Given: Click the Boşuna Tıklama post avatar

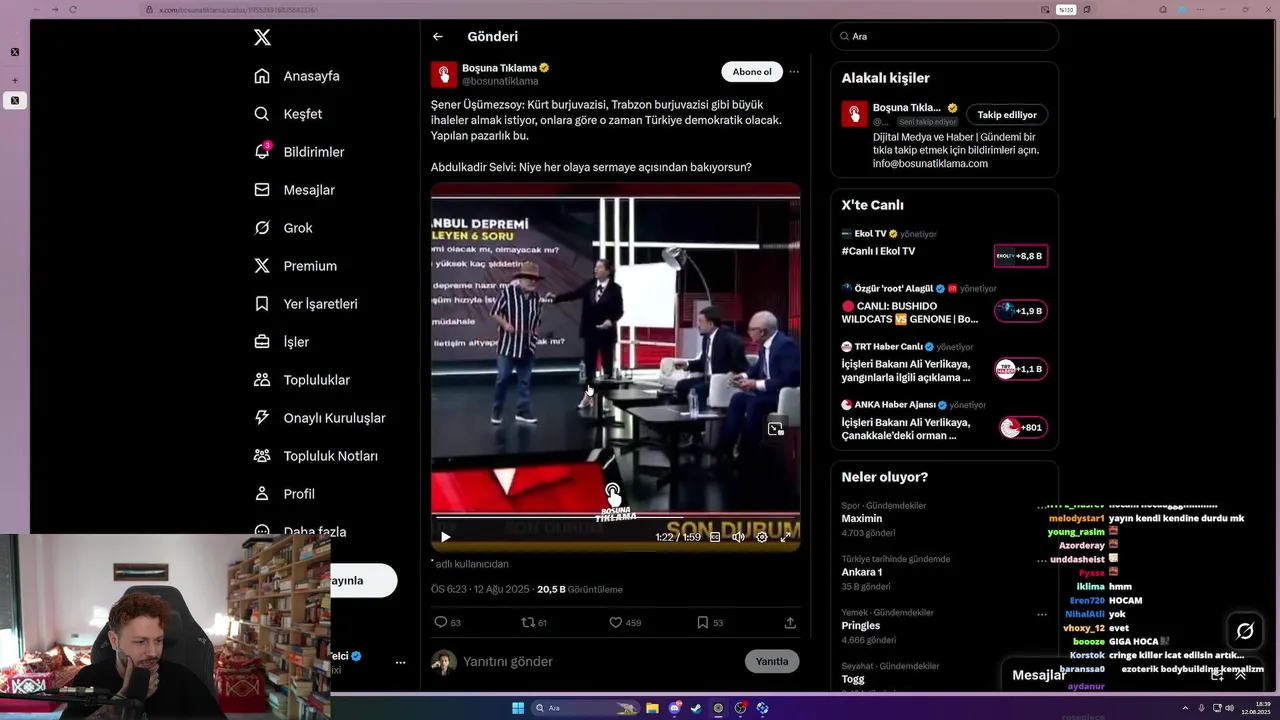Looking at the screenshot, I should pyautogui.click(x=444, y=74).
